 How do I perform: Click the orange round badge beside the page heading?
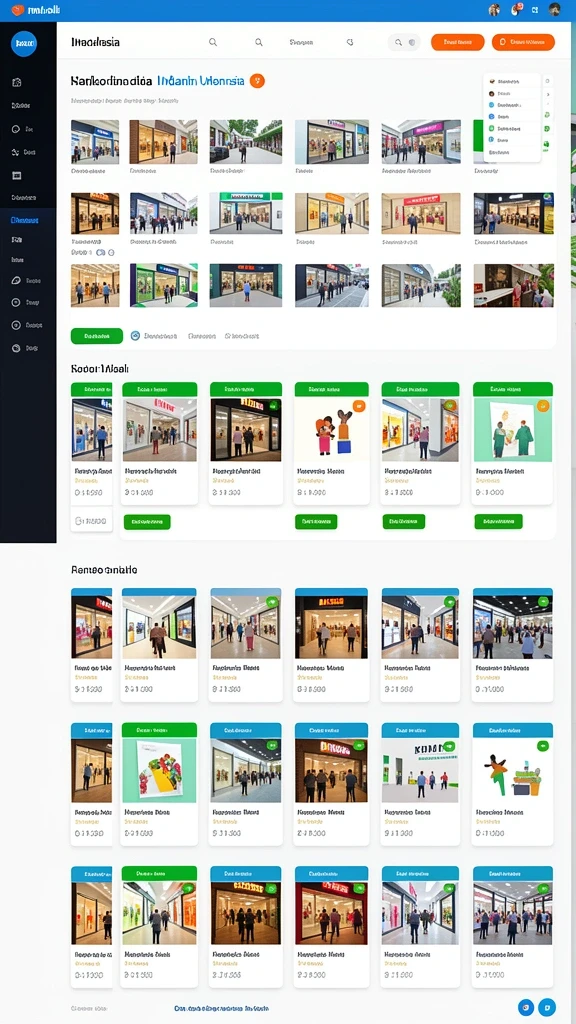pos(257,81)
